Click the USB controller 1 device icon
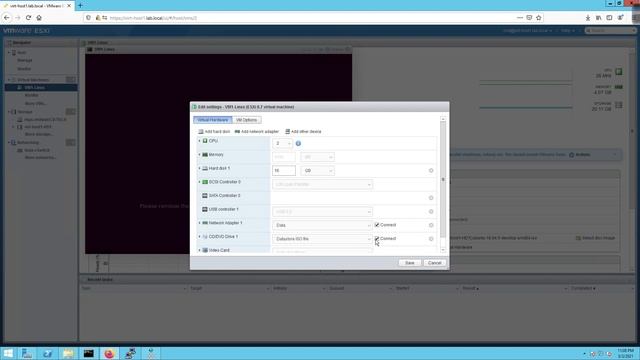The image size is (640, 360). (205, 209)
